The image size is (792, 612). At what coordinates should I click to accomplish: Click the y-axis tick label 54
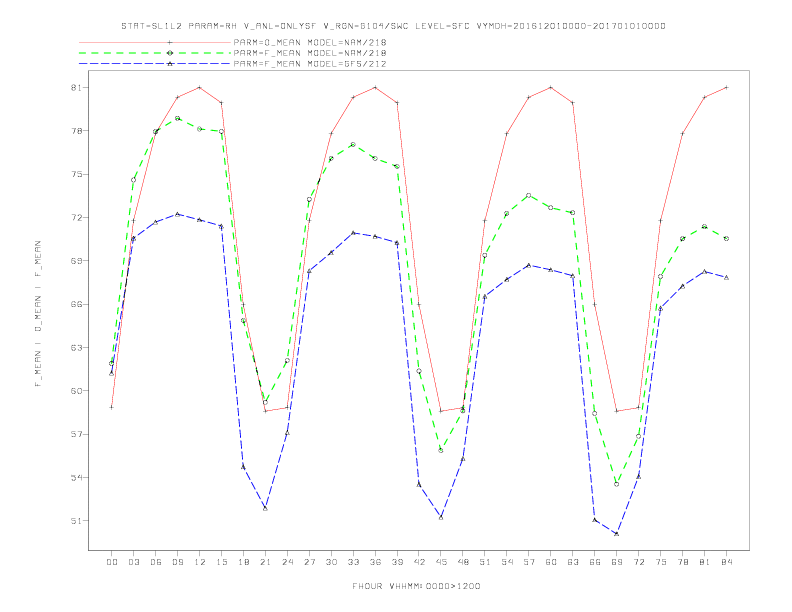click(x=76, y=478)
